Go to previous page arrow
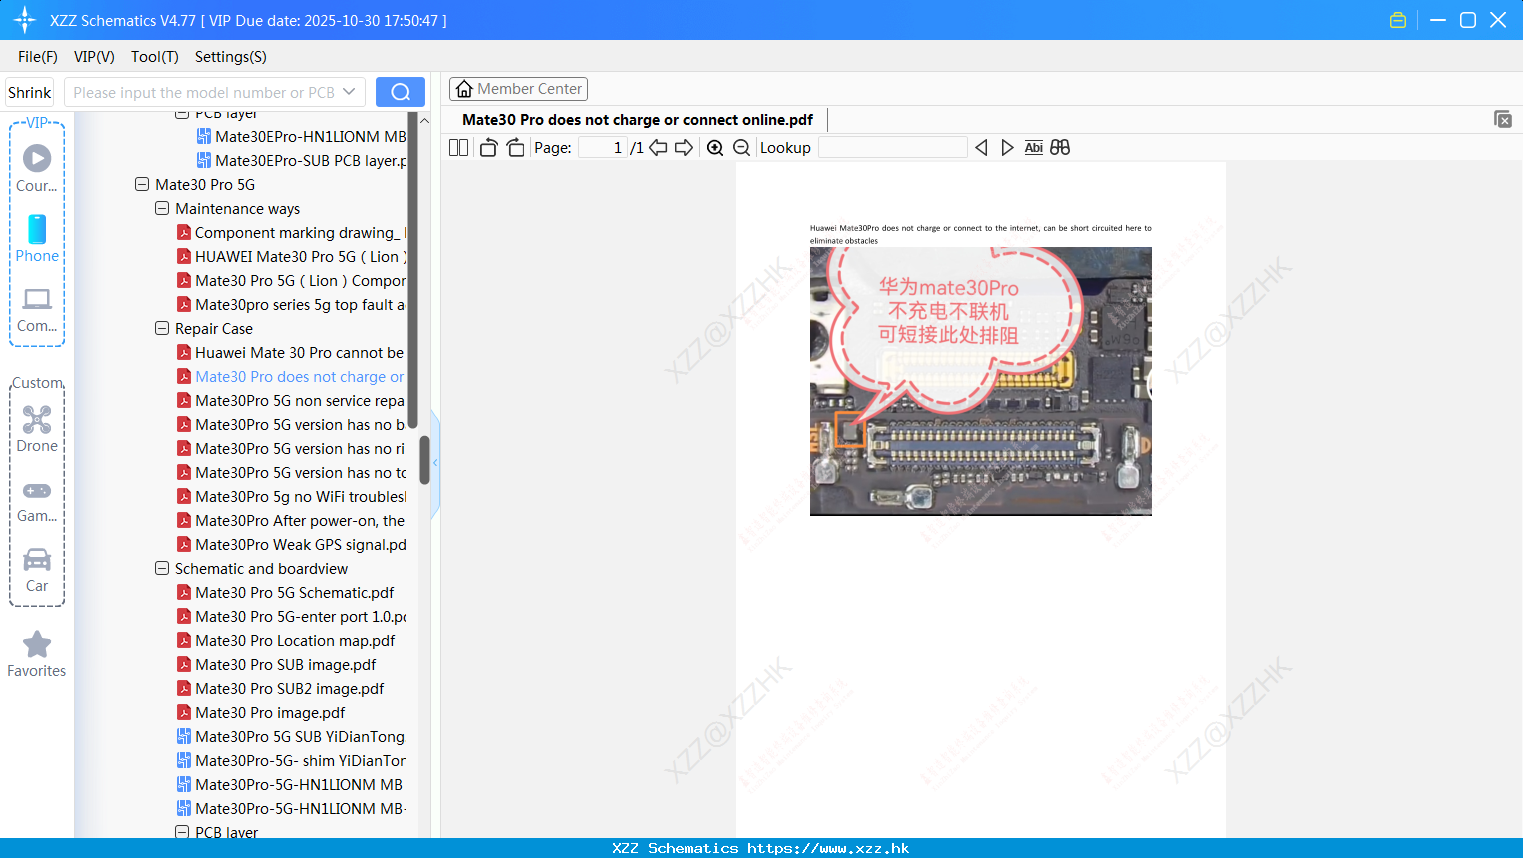This screenshot has width=1523, height=858. click(x=658, y=148)
